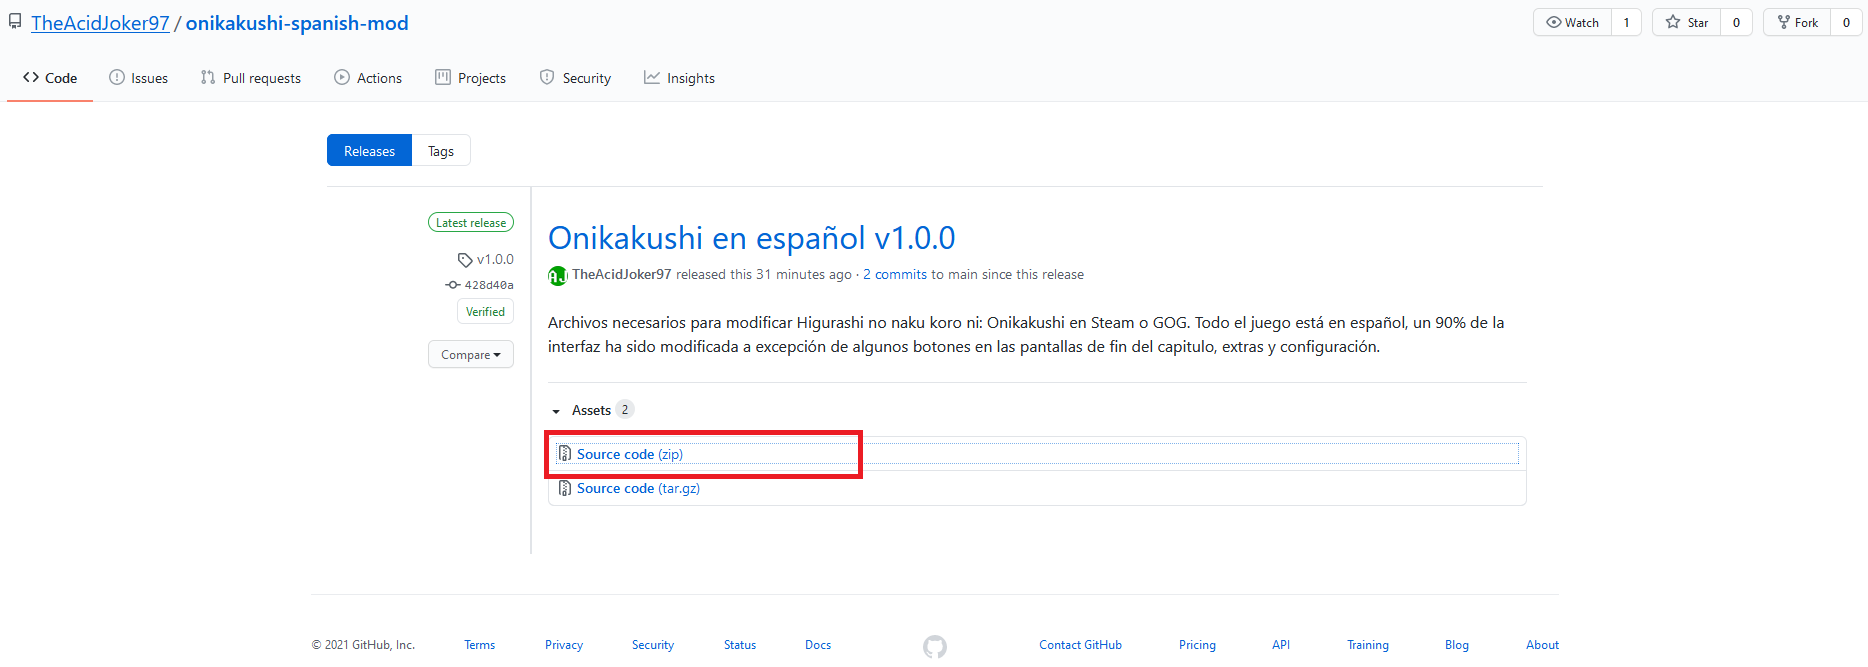Click the fork count 0
This screenshot has height=667, width=1868.
(1846, 22)
